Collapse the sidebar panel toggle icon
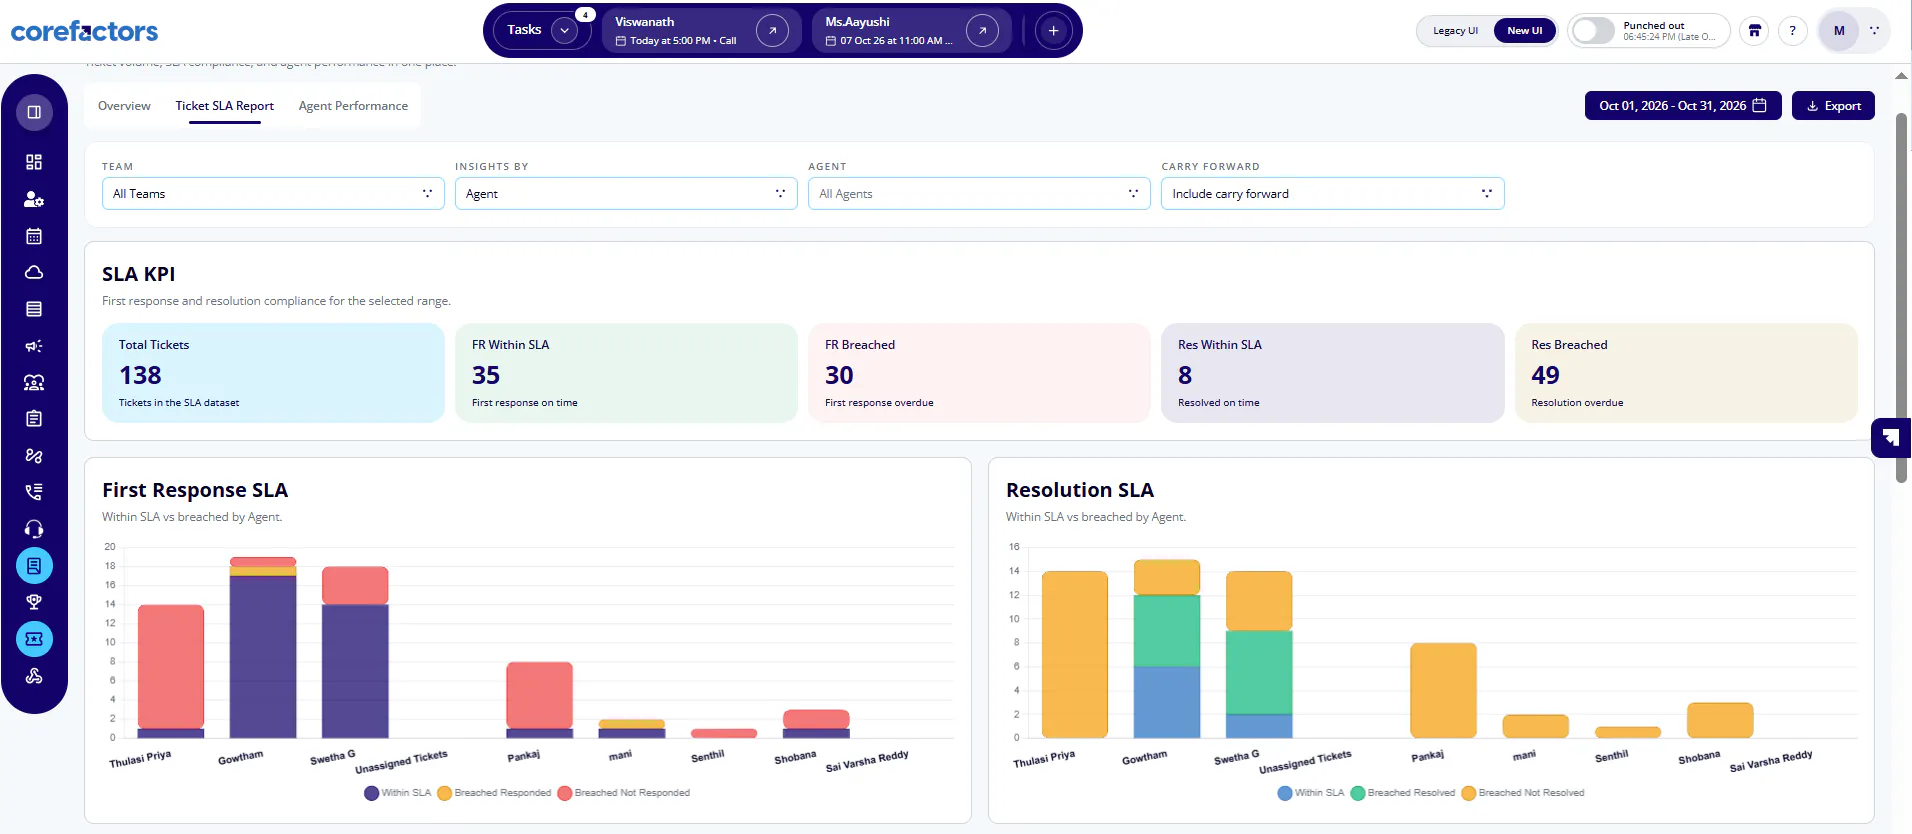The width and height of the screenshot is (1912, 834). click(x=34, y=112)
